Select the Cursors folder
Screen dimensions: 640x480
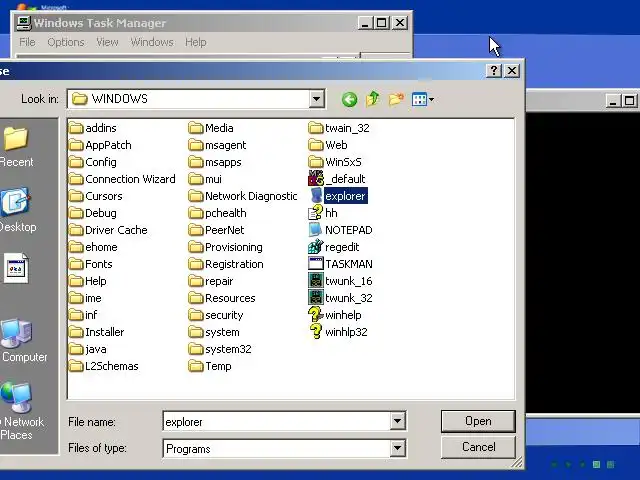pyautogui.click(x=96, y=196)
